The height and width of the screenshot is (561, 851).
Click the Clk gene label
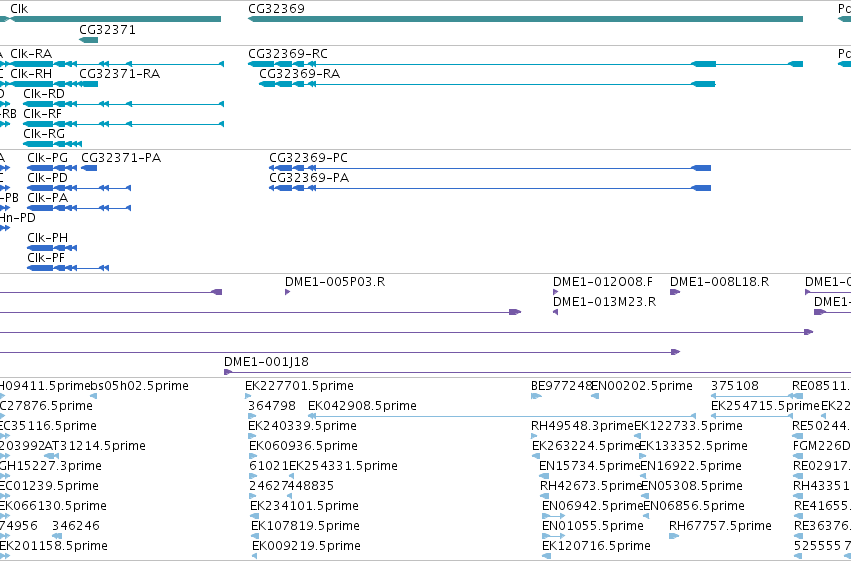[19, 9]
